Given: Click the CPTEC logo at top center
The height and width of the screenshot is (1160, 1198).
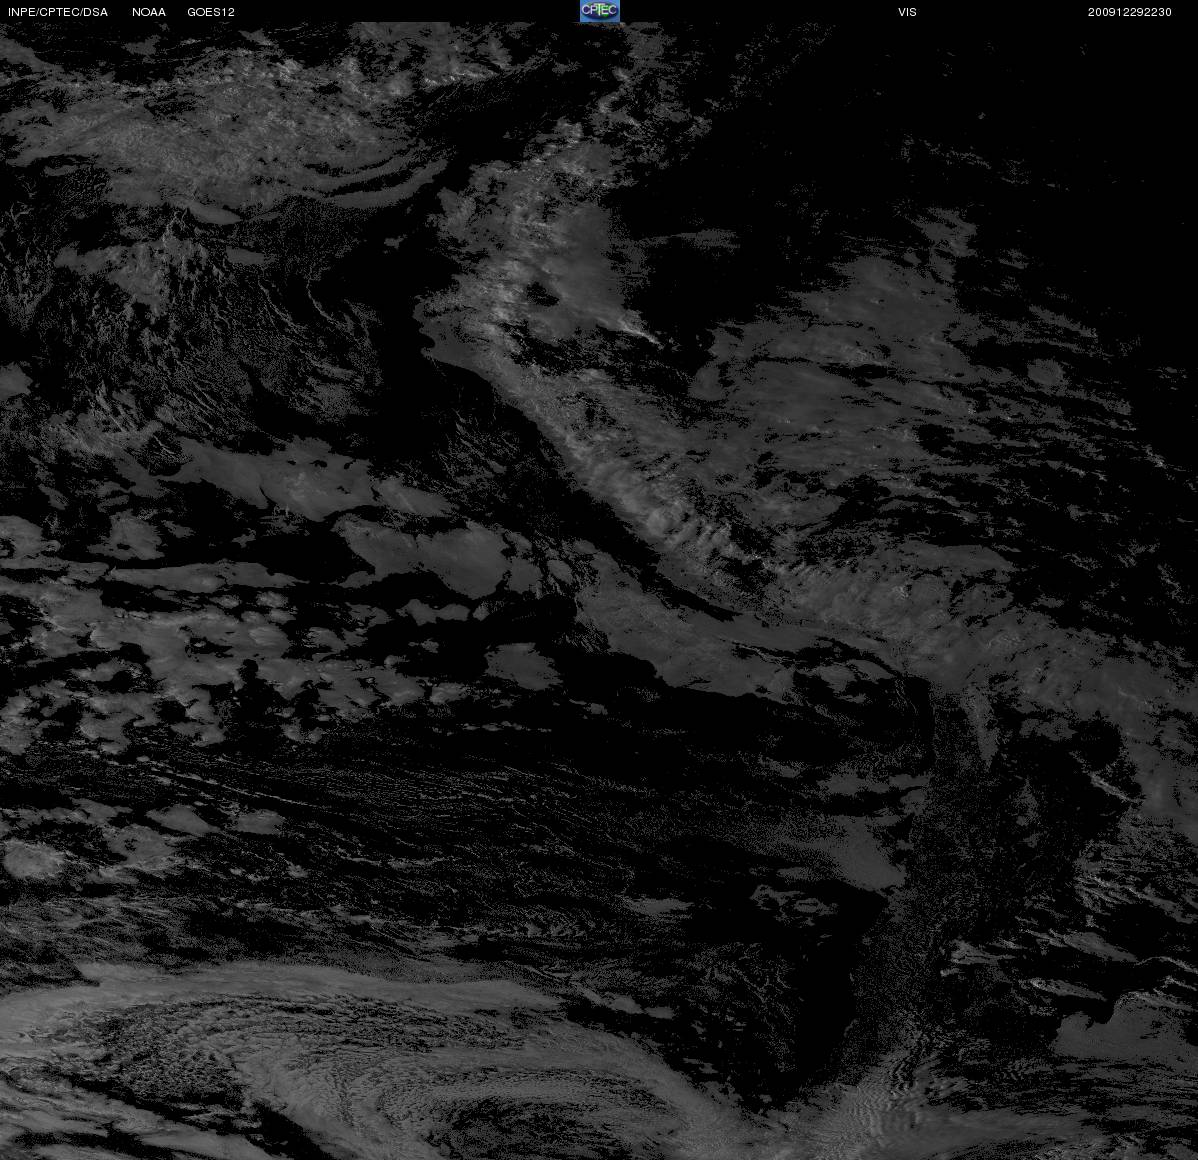Looking at the screenshot, I should (x=599, y=11).
